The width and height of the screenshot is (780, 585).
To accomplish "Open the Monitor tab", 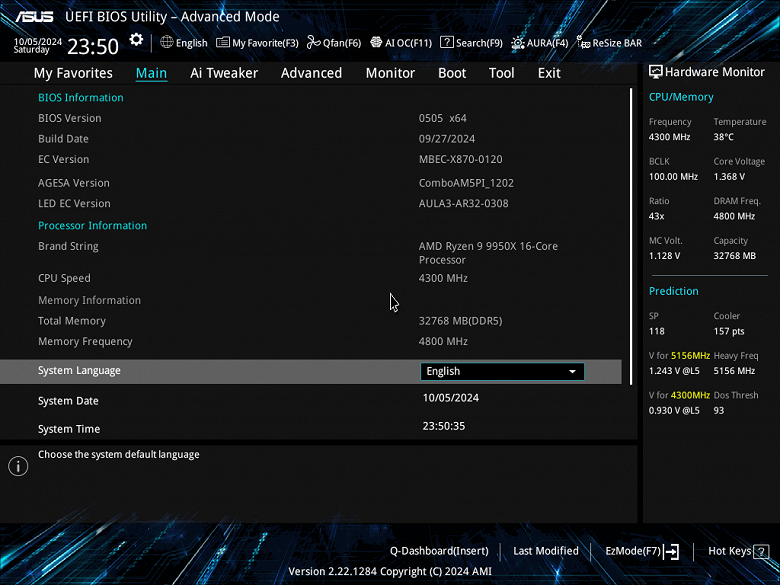I will 390,73.
